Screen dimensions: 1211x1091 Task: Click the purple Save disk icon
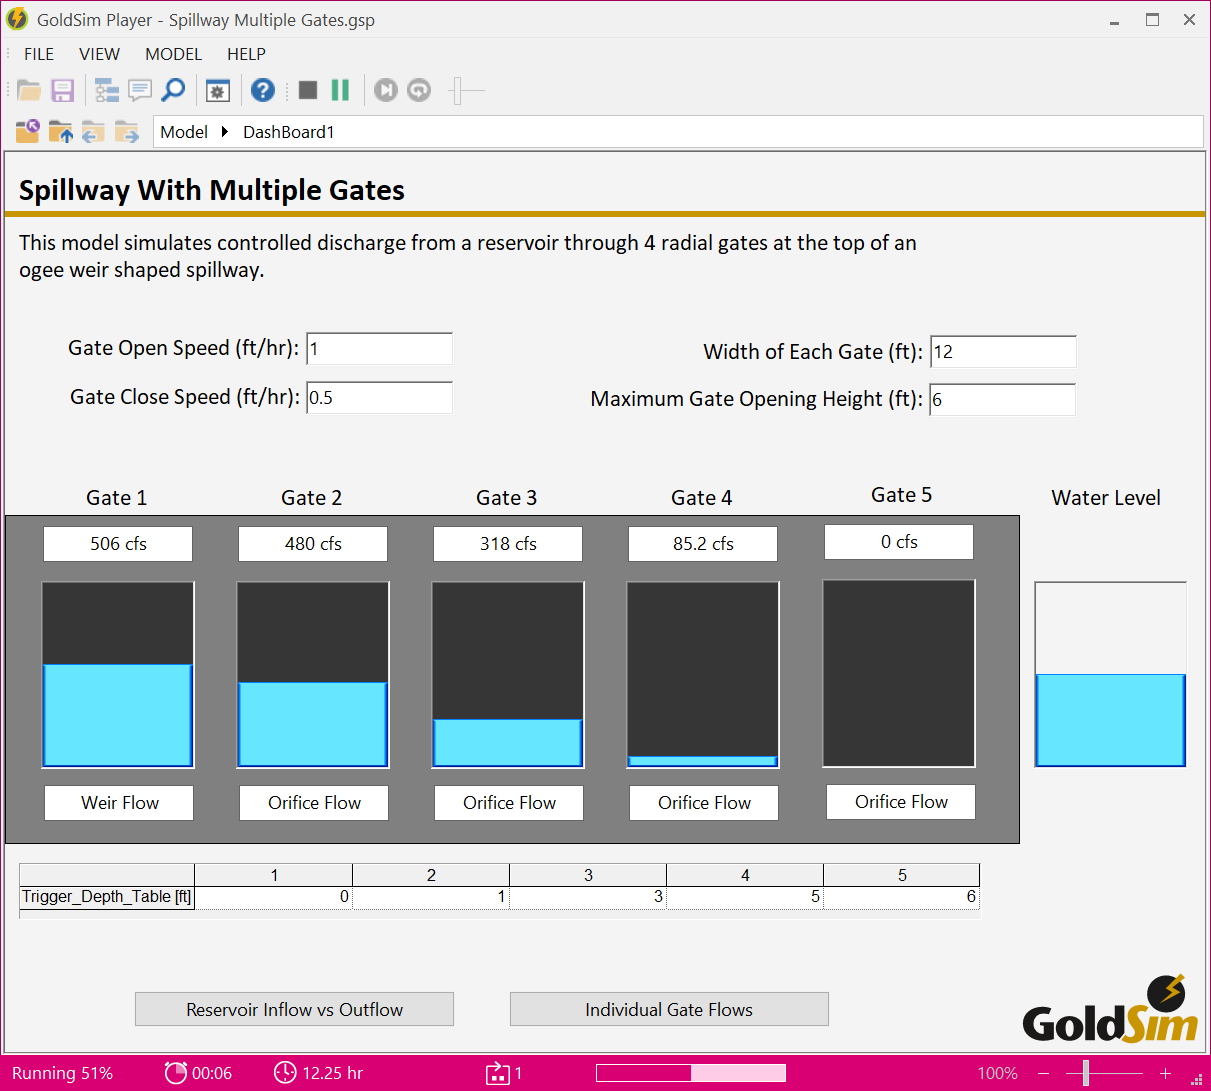click(63, 91)
